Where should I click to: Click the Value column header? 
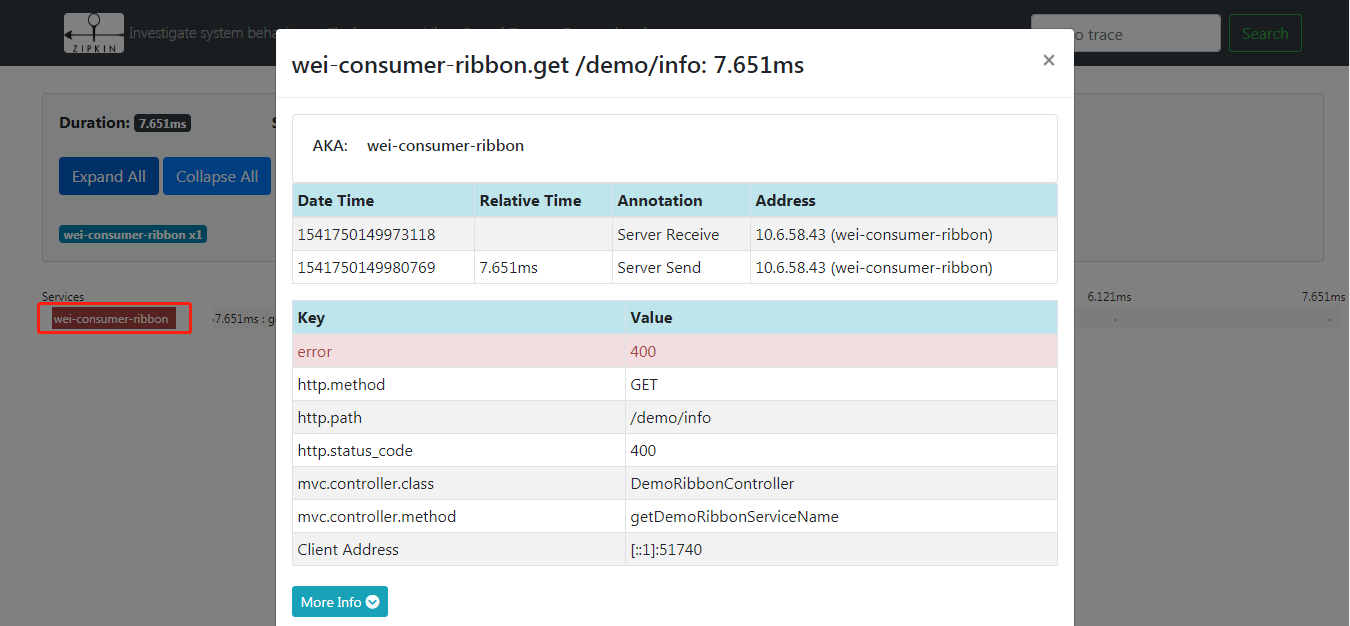point(841,317)
